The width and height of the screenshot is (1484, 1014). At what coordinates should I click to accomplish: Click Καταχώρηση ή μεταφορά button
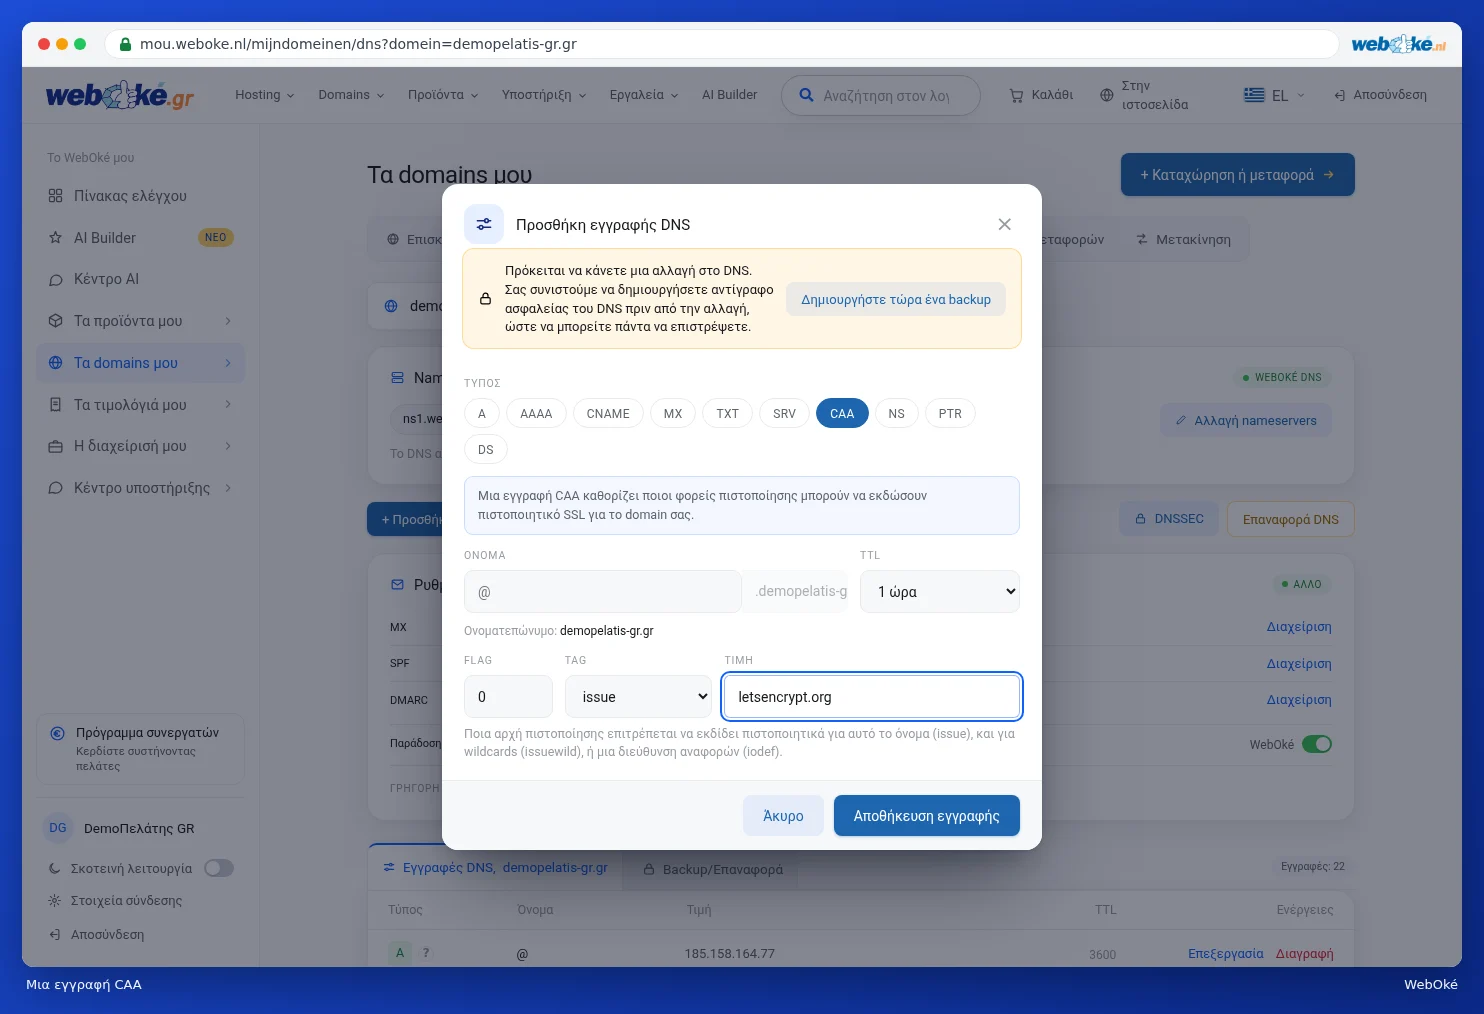coord(1237,174)
